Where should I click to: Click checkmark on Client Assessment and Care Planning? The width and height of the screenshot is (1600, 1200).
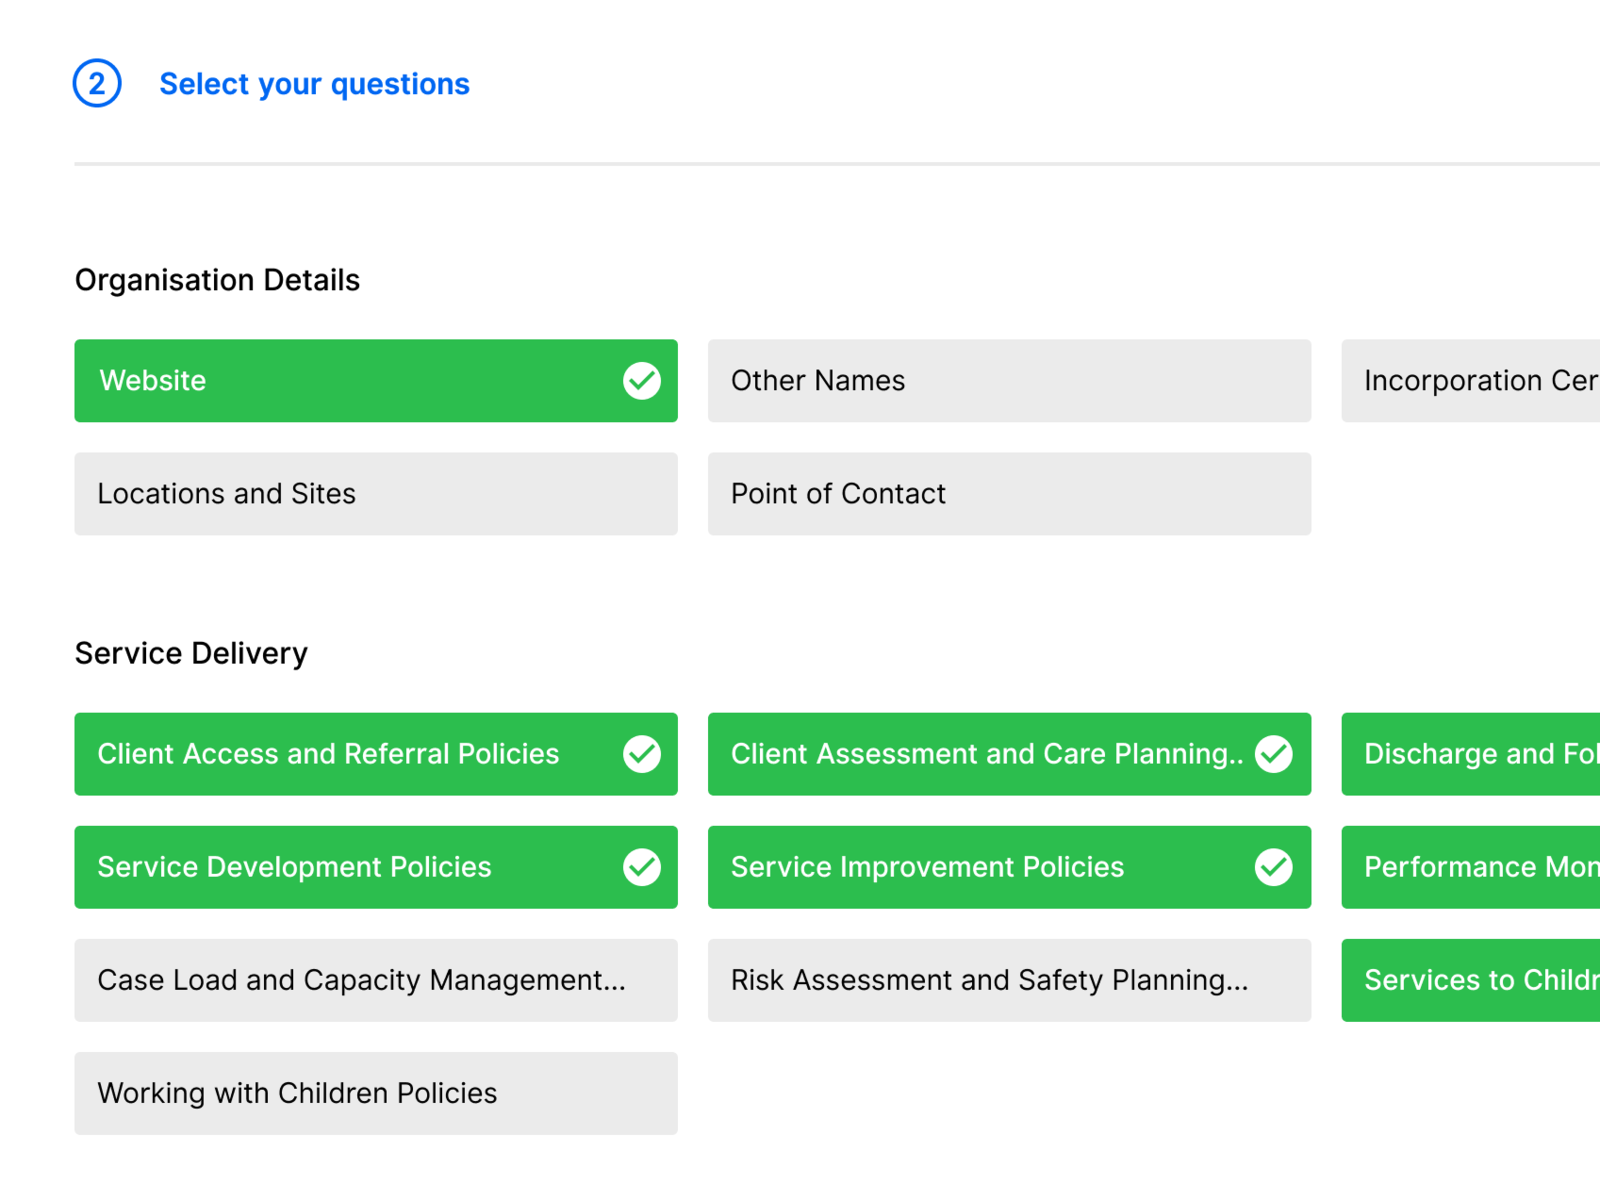1273,754
